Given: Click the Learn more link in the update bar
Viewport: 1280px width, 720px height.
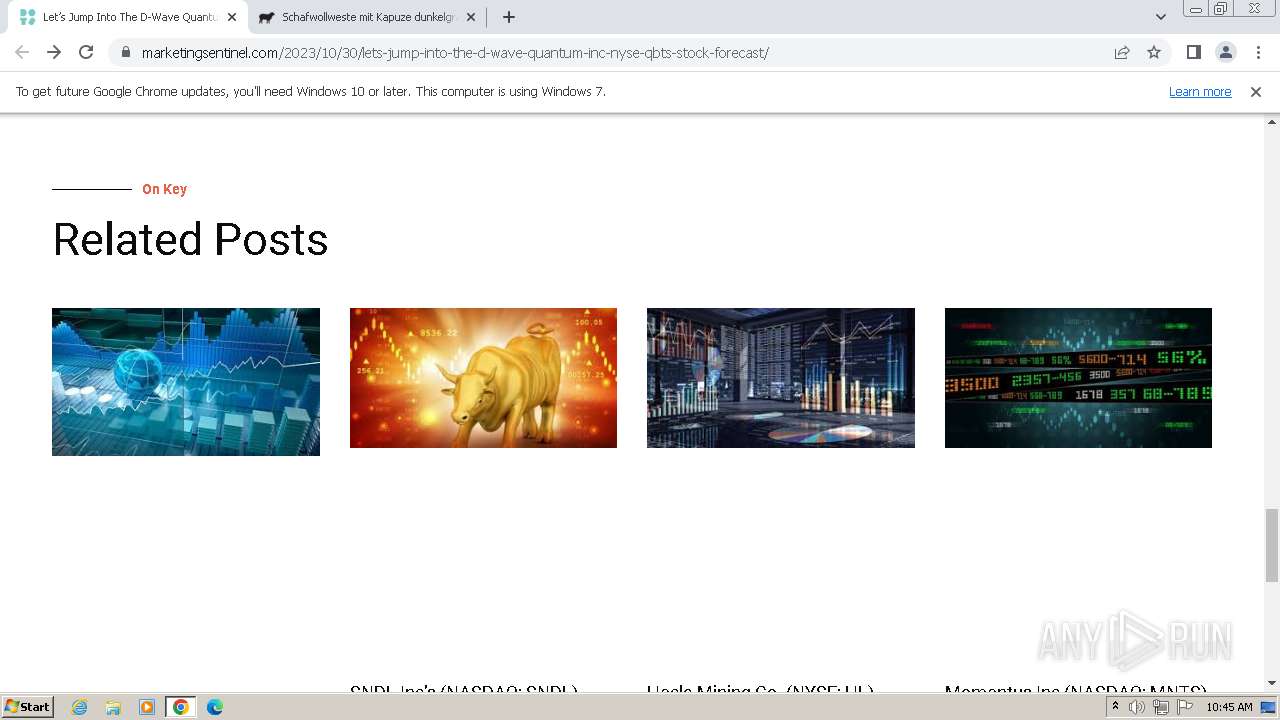Looking at the screenshot, I should [x=1200, y=91].
